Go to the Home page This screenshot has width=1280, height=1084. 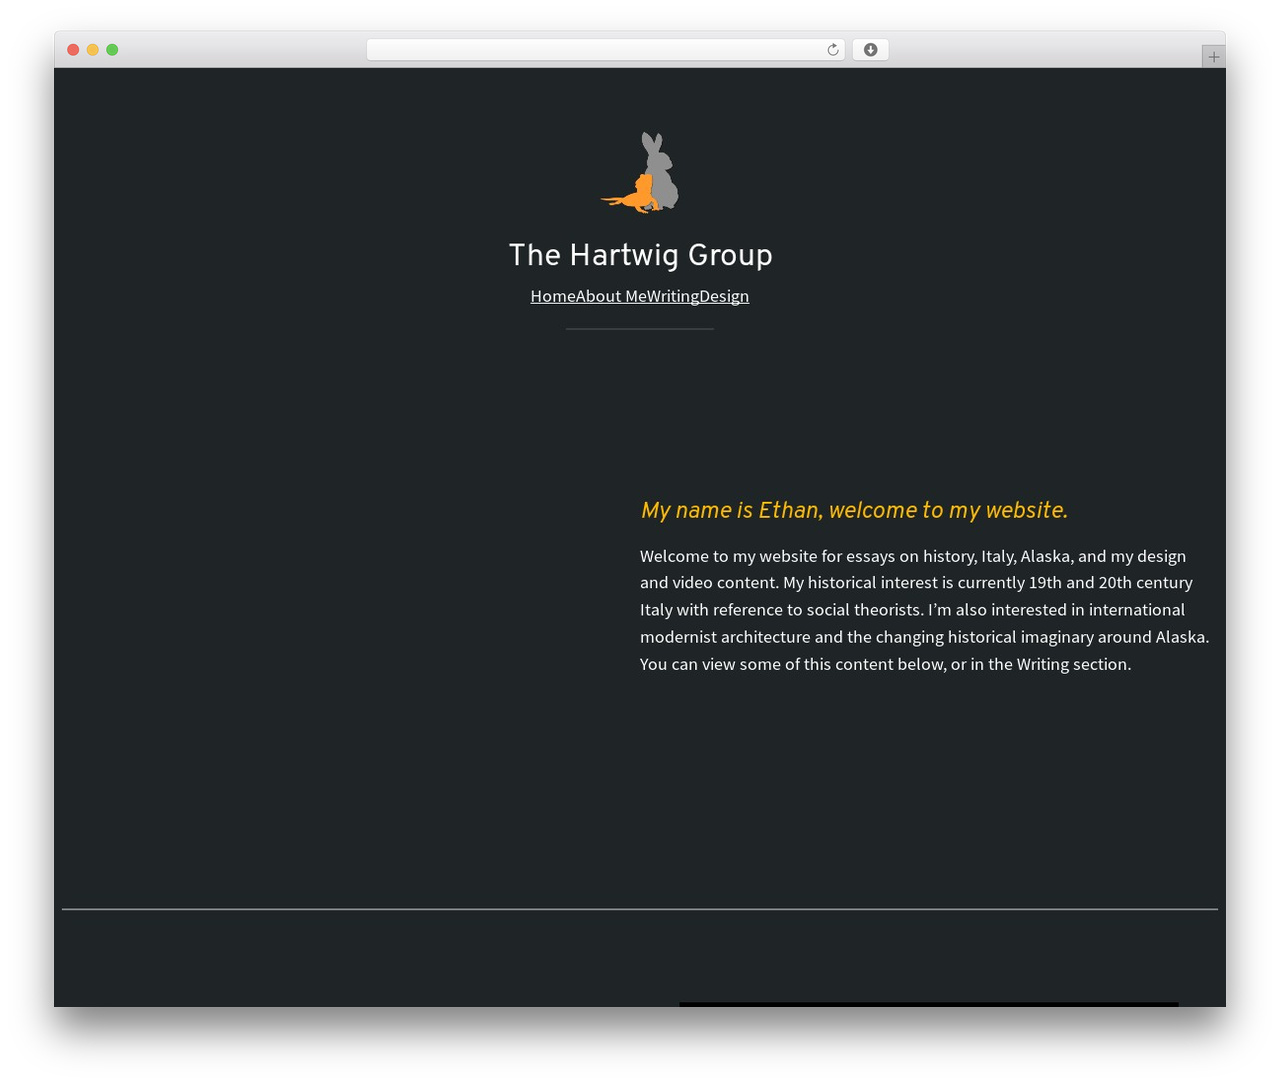click(x=553, y=296)
